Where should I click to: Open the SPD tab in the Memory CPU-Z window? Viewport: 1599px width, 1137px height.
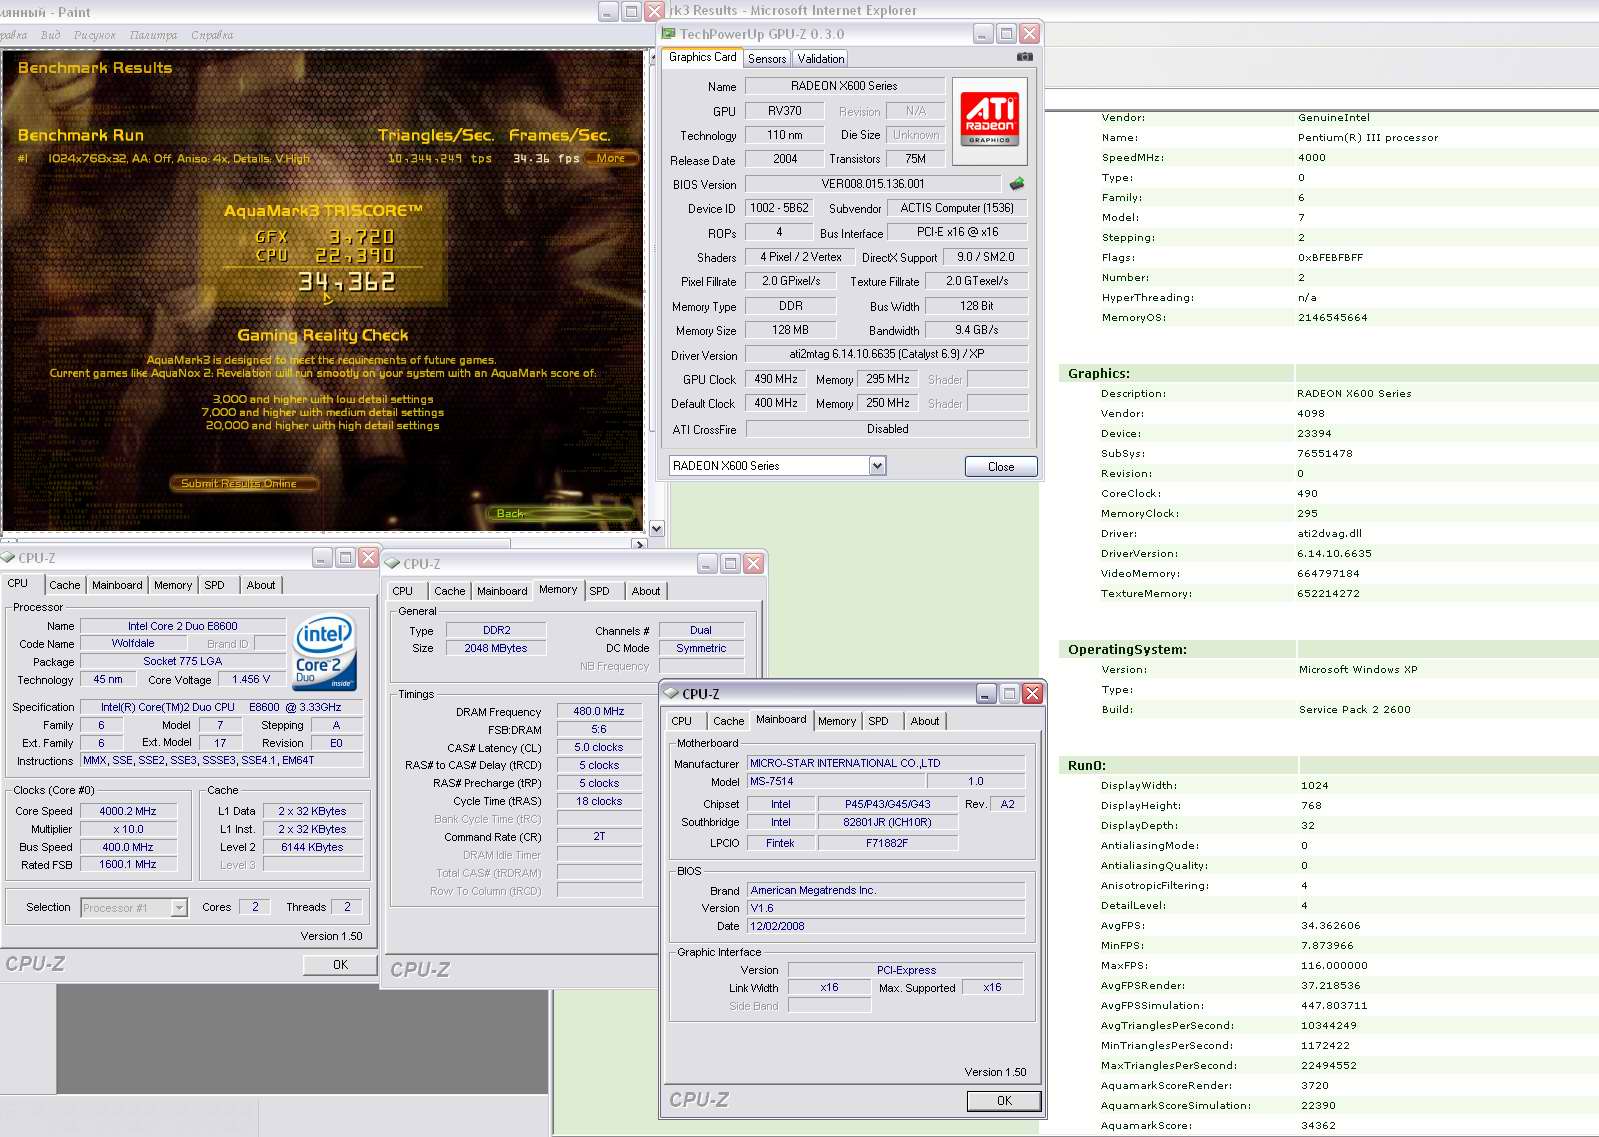(600, 591)
